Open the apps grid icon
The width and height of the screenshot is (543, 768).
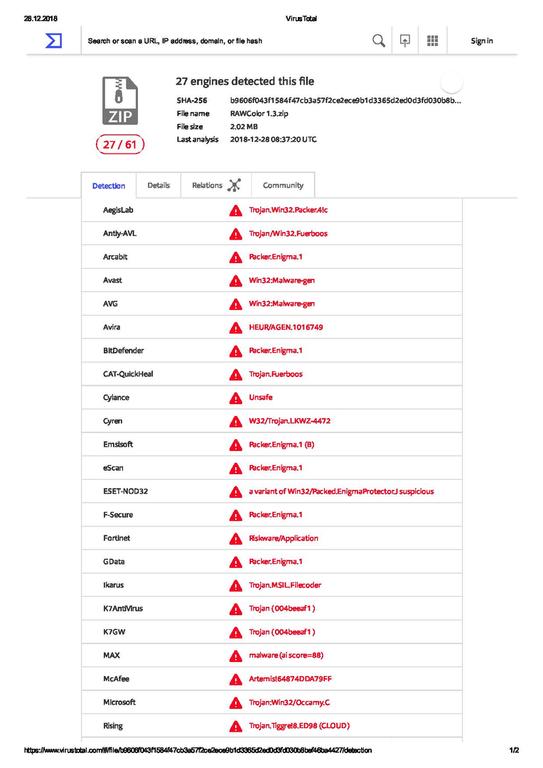(x=432, y=40)
